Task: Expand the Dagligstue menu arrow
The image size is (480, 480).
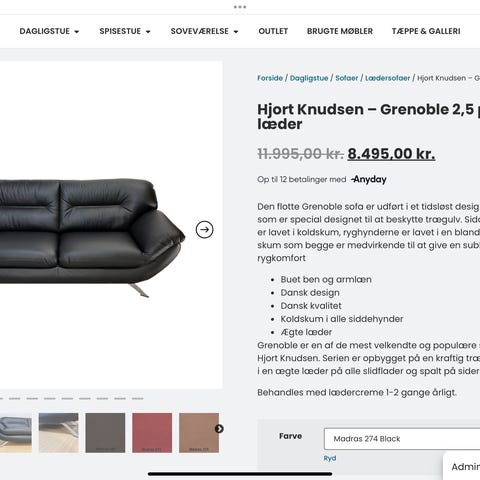Action: [77, 32]
